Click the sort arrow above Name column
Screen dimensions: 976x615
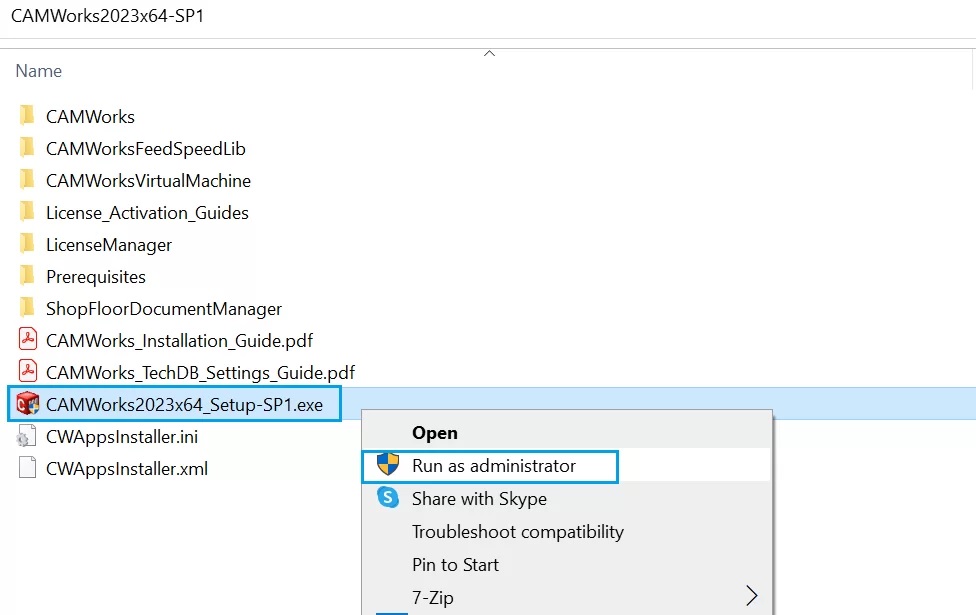[489, 54]
